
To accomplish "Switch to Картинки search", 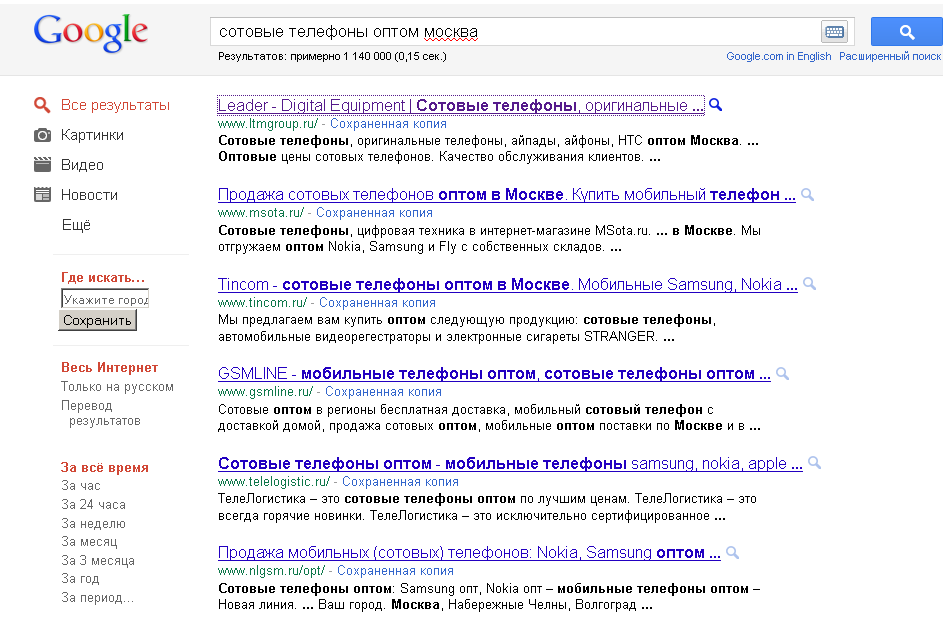I will [x=92, y=135].
